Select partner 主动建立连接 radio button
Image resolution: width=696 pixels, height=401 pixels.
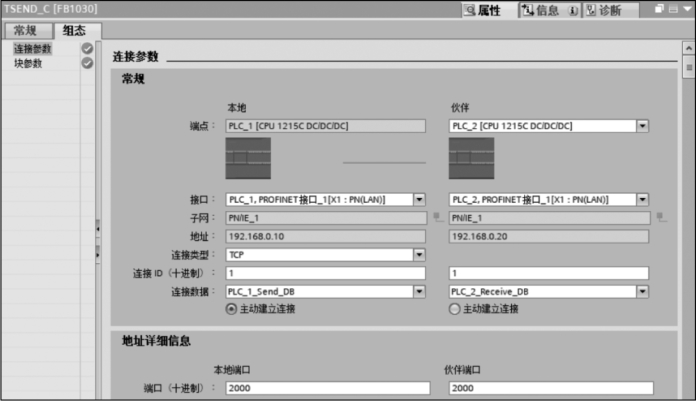click(454, 309)
